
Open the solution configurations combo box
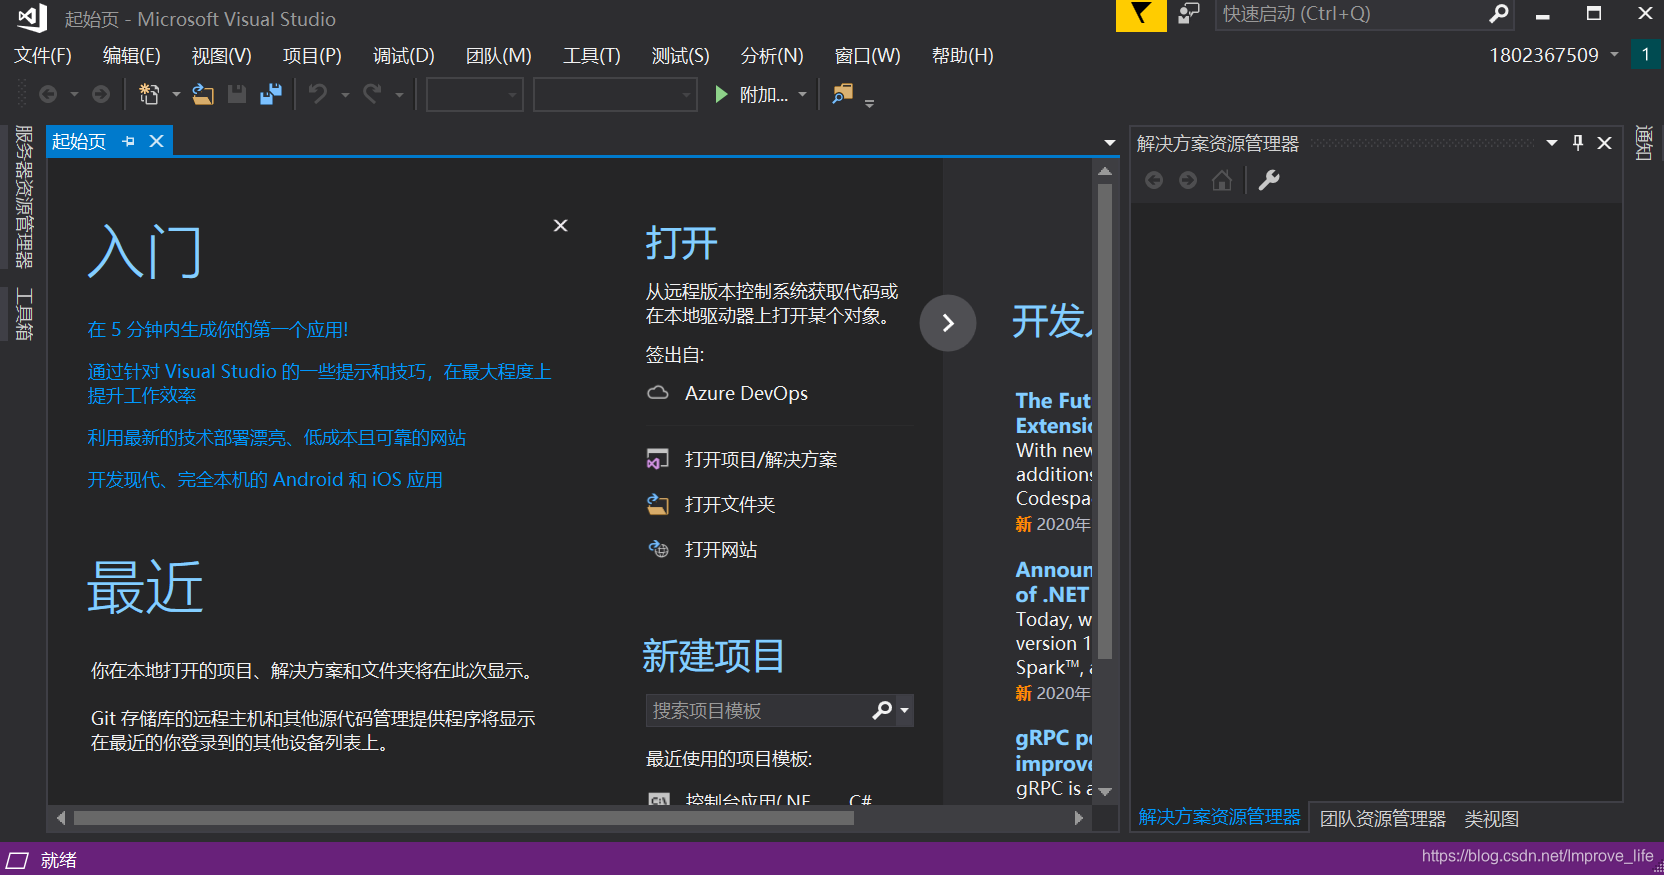pos(475,95)
